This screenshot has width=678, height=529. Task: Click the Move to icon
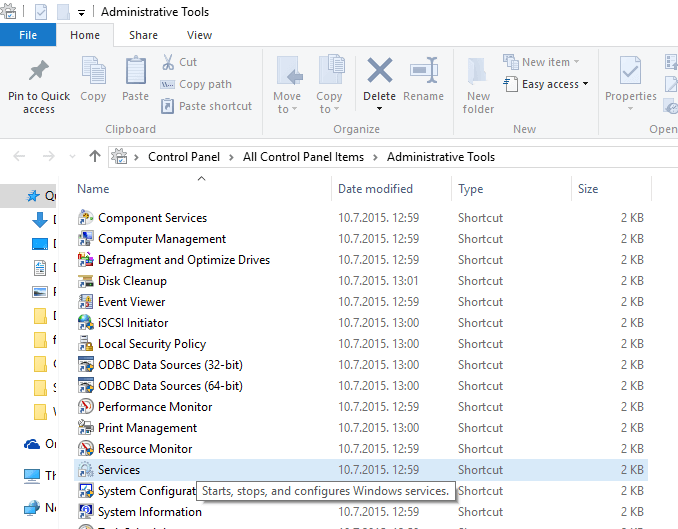coord(288,70)
